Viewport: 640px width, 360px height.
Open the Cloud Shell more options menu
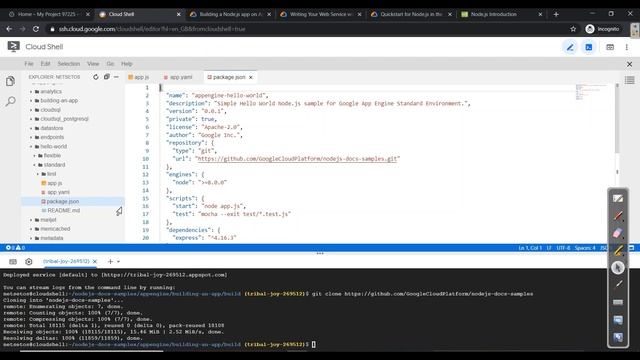627,47
